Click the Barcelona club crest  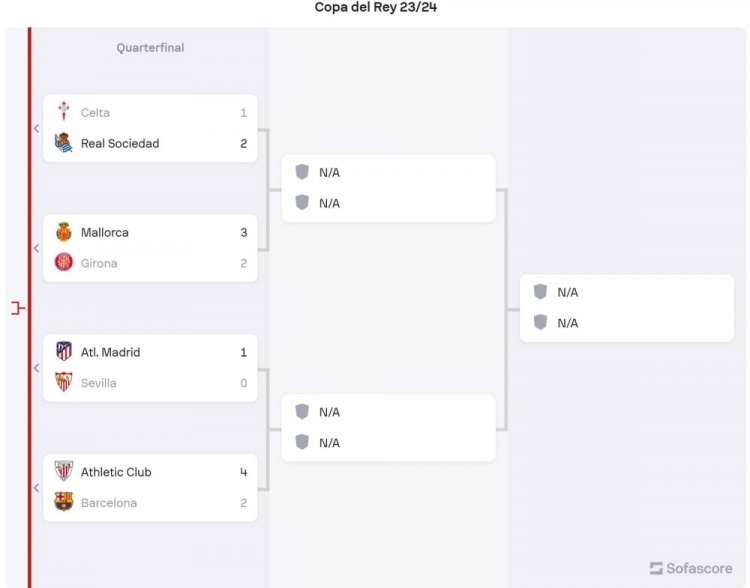[x=64, y=503]
